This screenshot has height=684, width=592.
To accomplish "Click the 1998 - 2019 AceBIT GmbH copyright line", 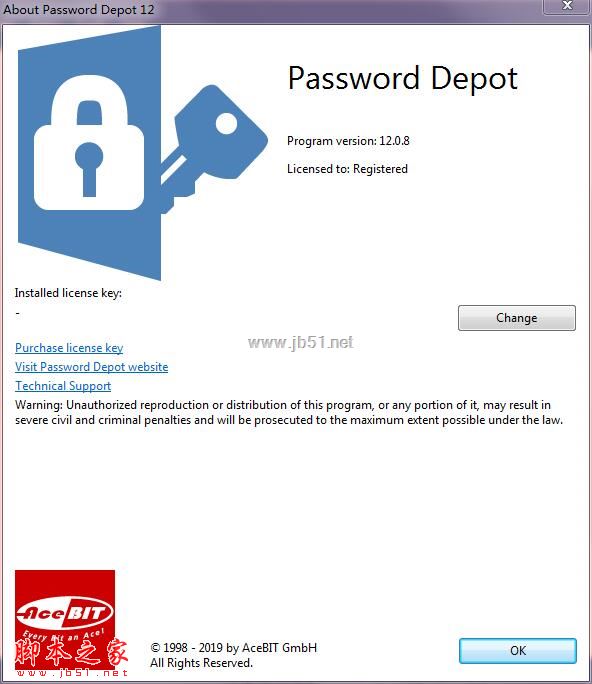I will (233, 647).
